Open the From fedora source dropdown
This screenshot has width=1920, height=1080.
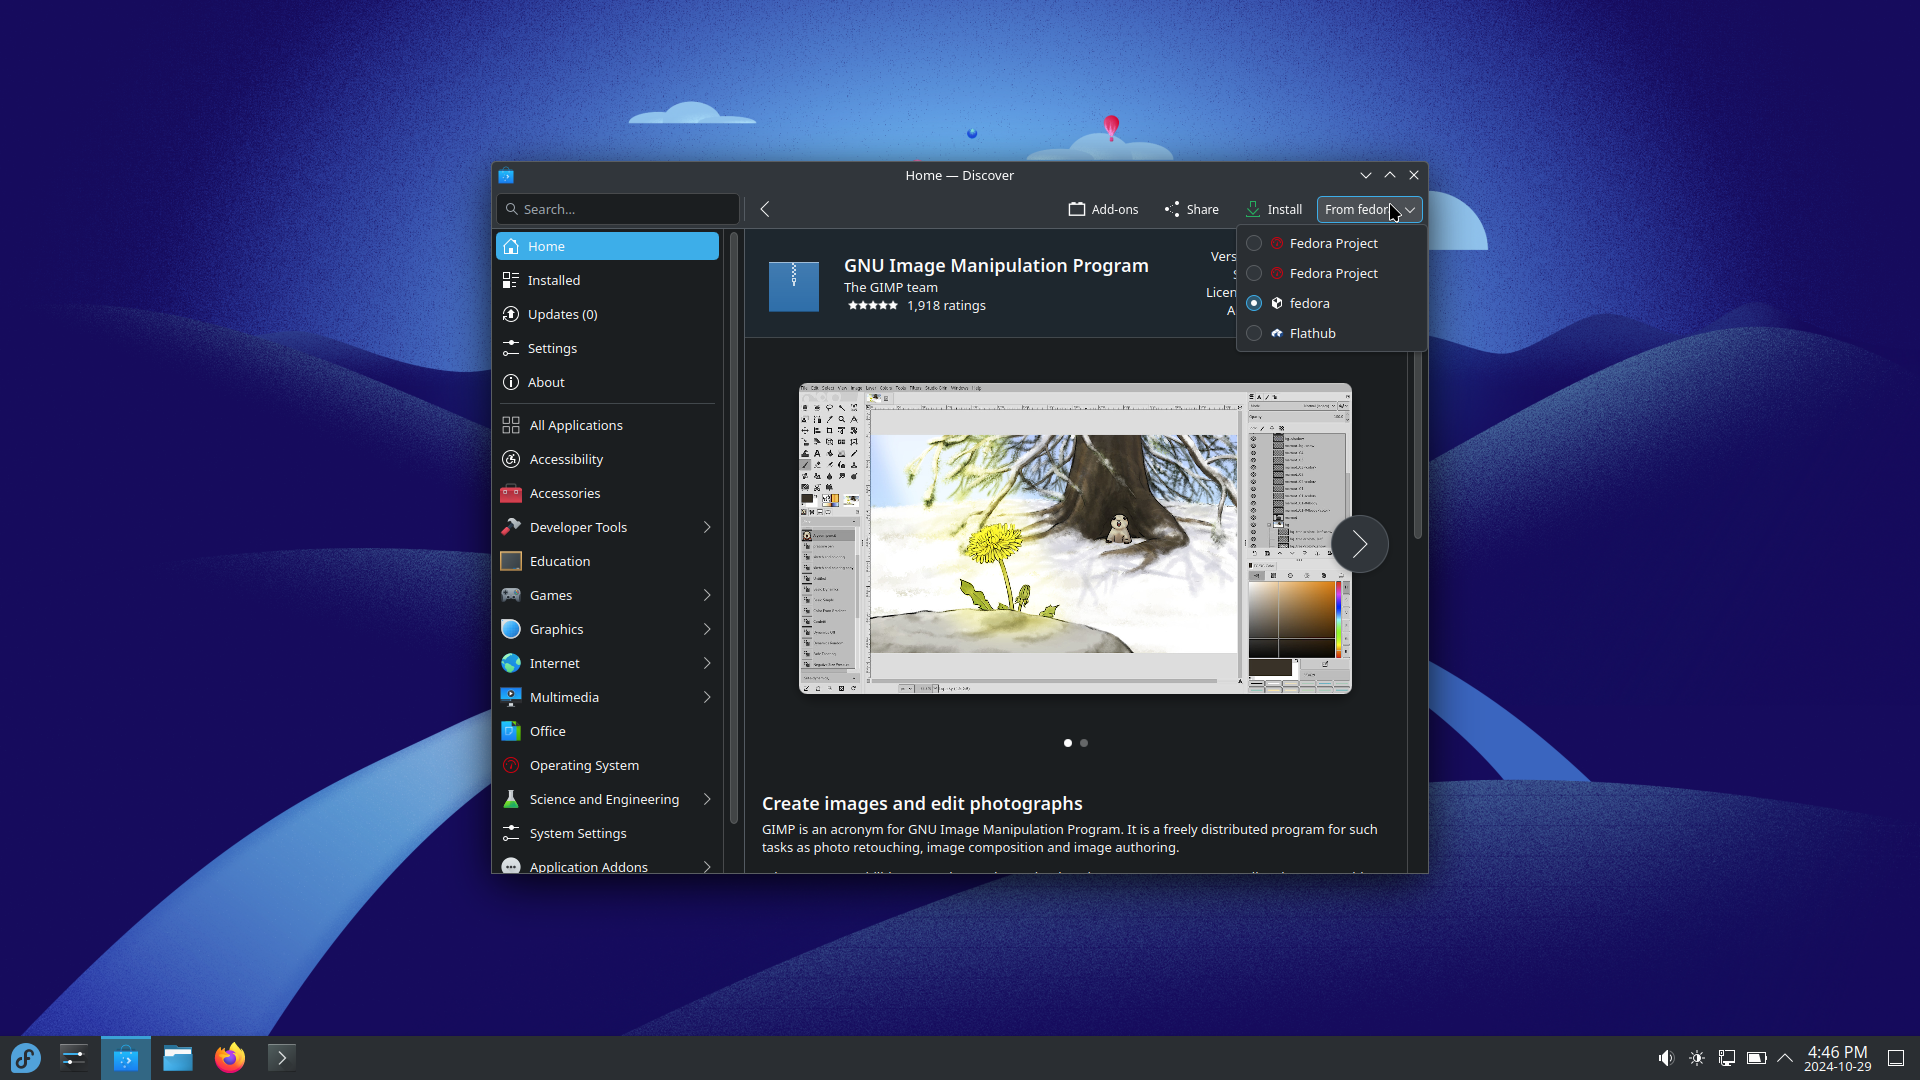click(1369, 209)
